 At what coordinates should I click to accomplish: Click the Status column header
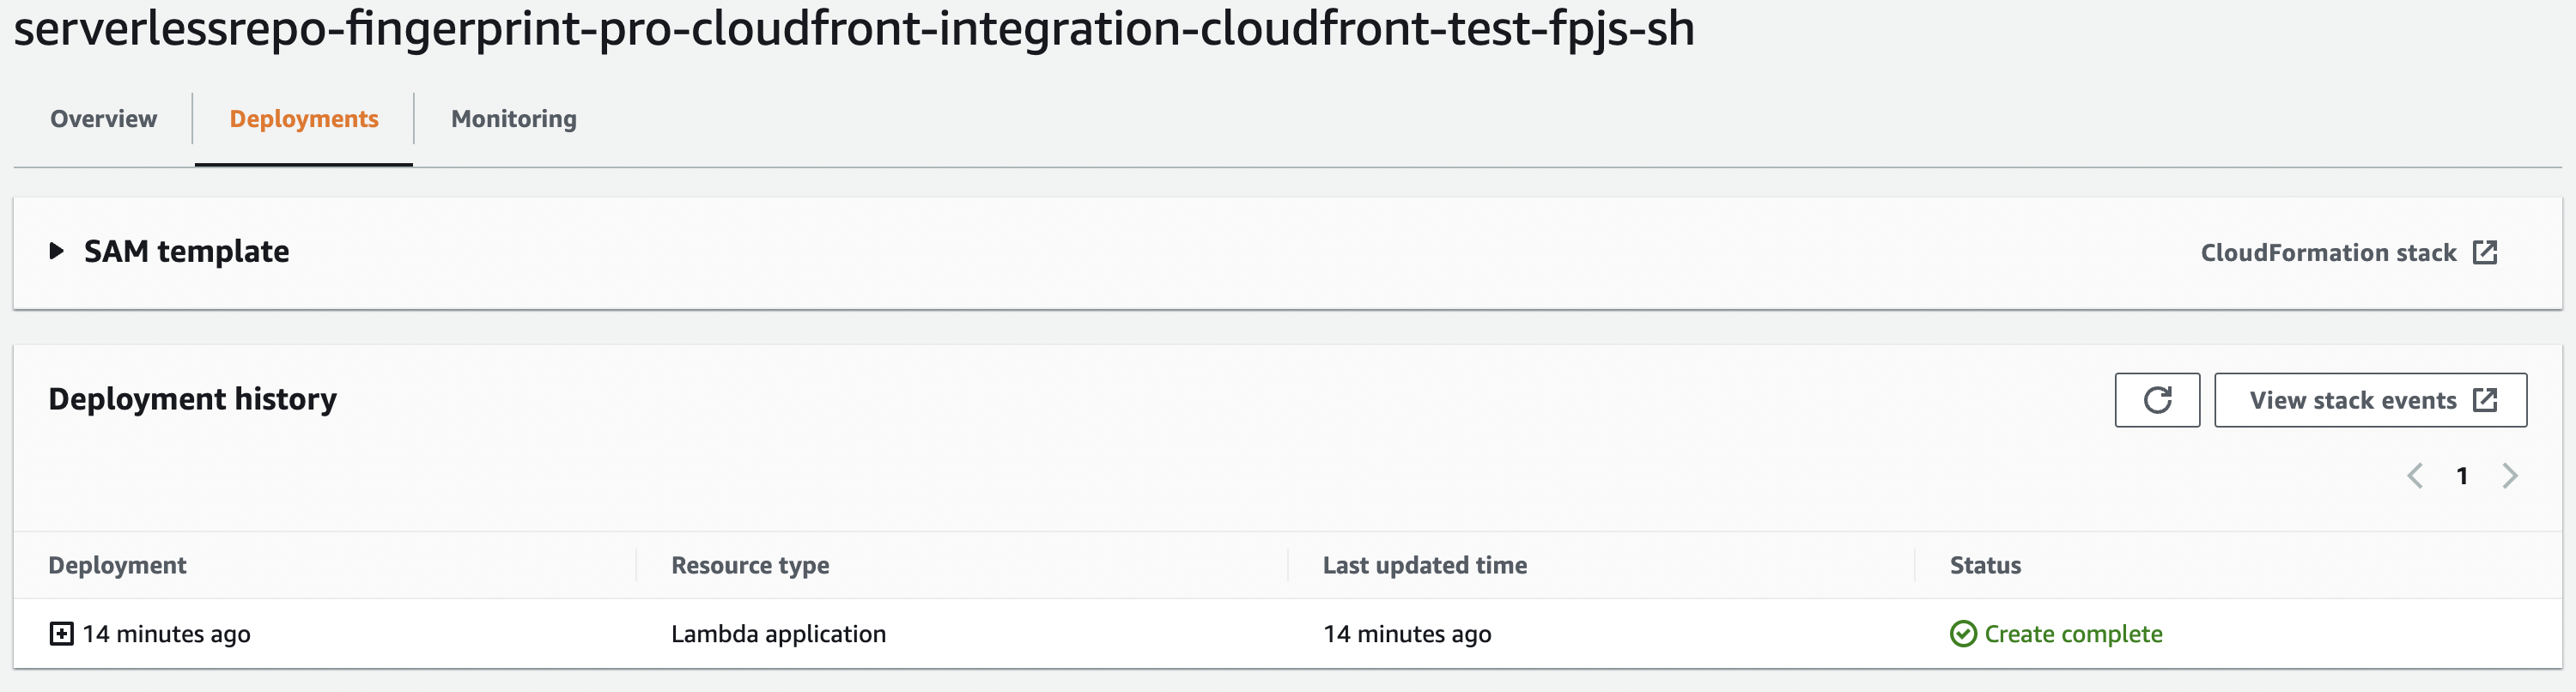click(x=1985, y=565)
